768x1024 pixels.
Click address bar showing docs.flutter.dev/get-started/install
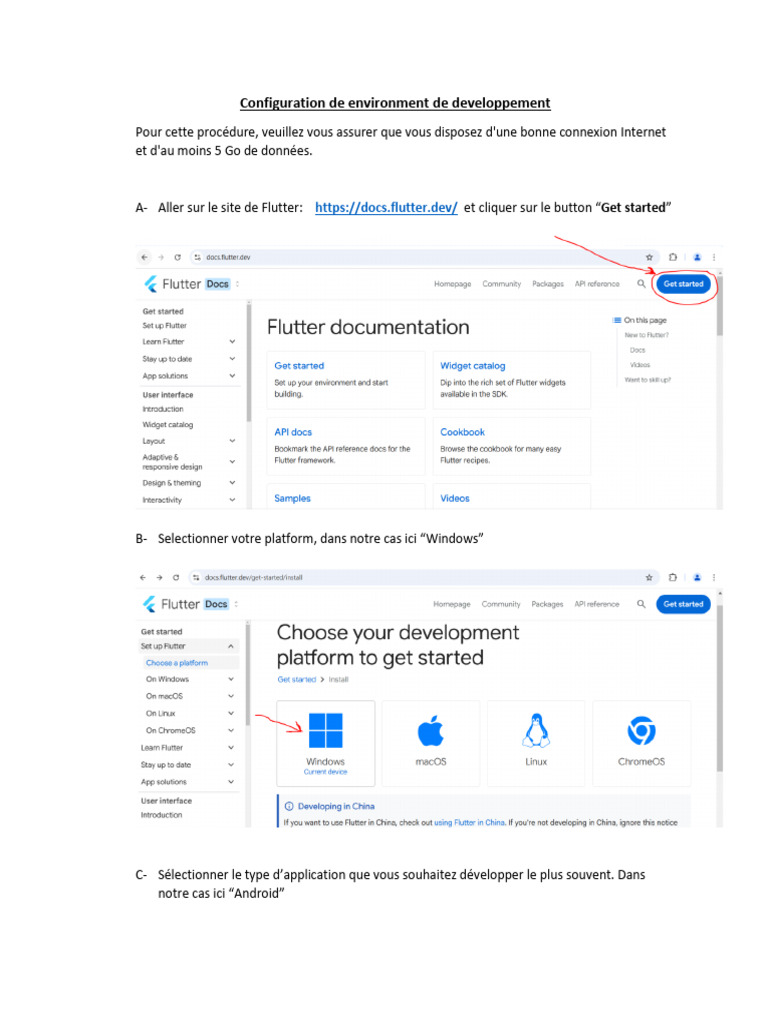pyautogui.click(x=418, y=577)
